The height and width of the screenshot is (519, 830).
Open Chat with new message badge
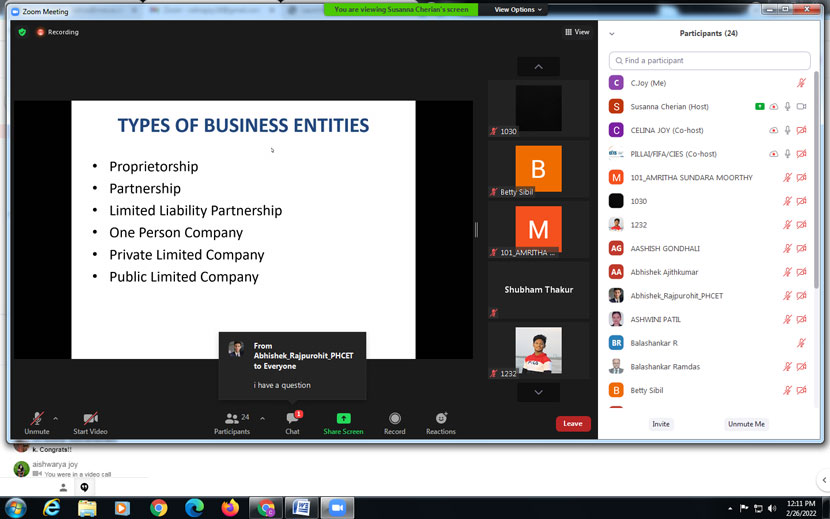293,418
